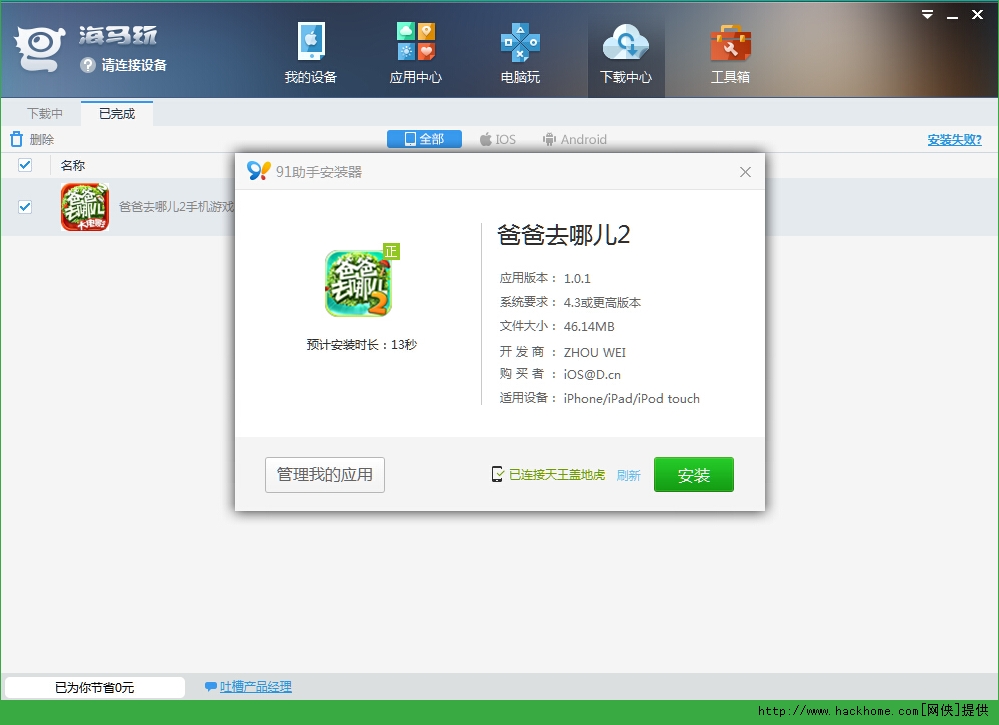Click app version value 1.0.1
This screenshot has height=725, width=999.
(577, 278)
